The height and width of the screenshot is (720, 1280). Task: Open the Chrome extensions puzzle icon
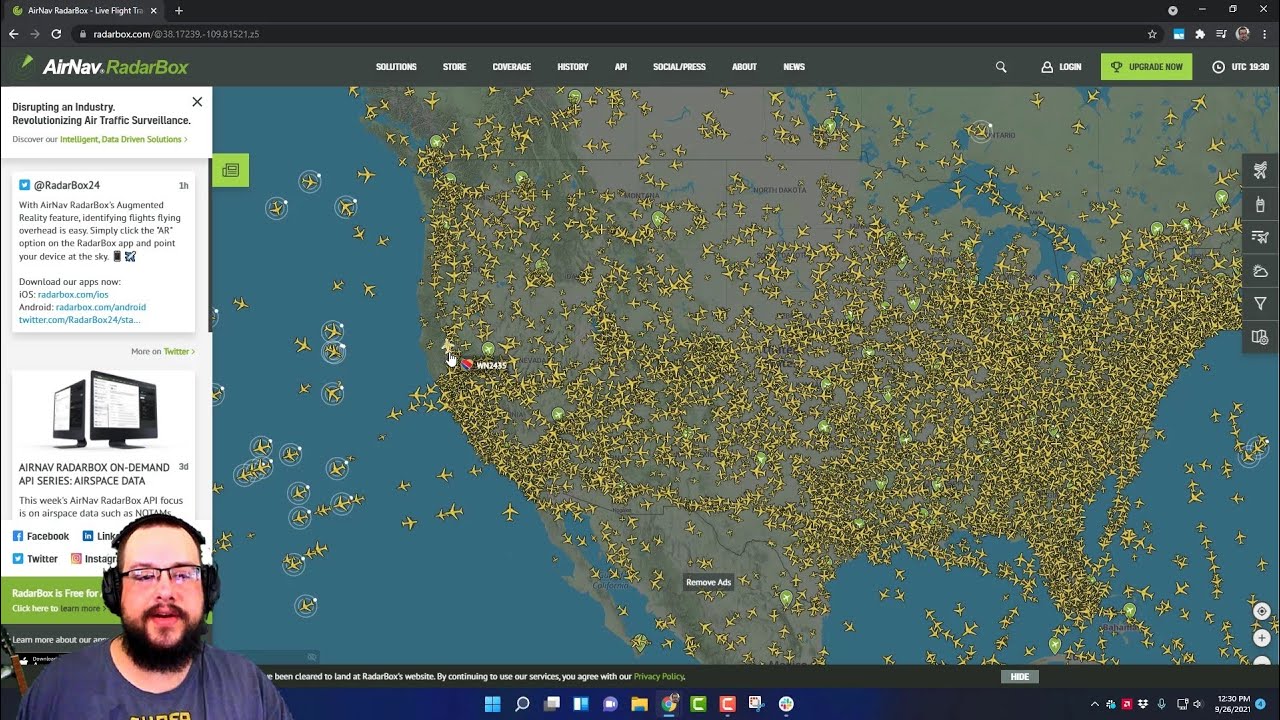click(x=1200, y=34)
